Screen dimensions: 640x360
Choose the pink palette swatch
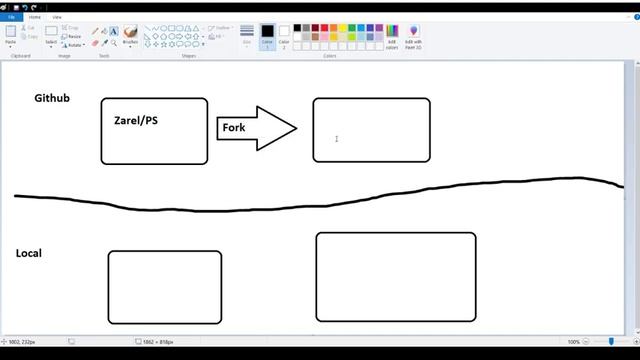pos(324,37)
